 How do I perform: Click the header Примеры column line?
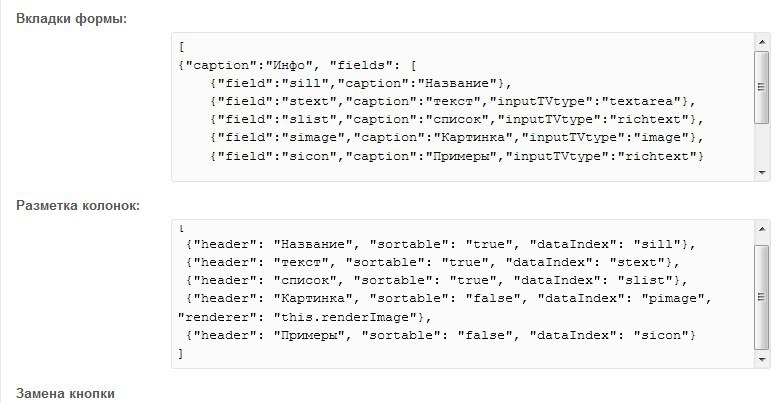click(441, 335)
